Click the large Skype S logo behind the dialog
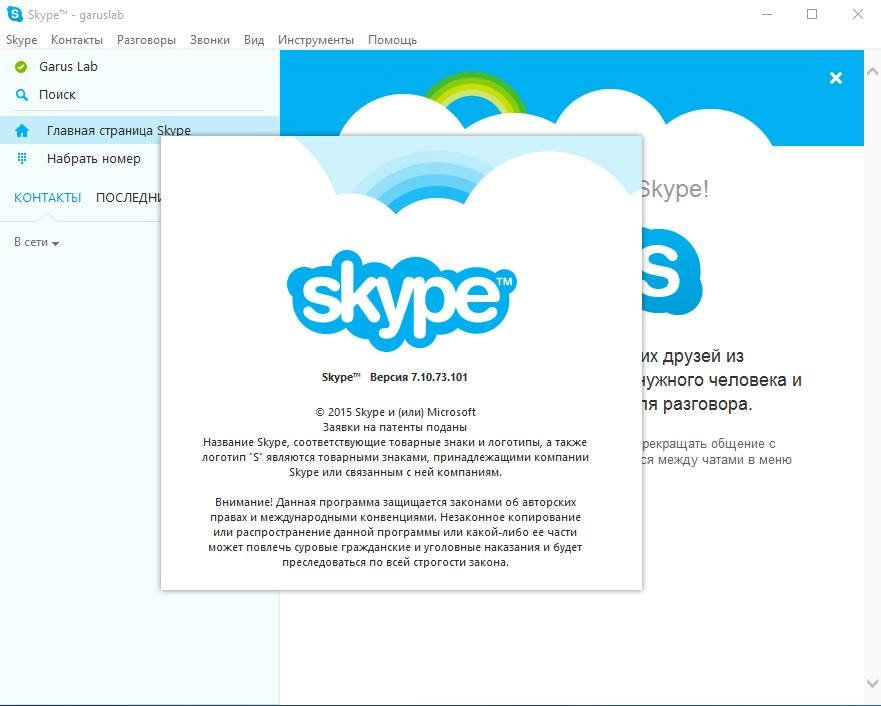This screenshot has height=706, width=881. coord(672,271)
